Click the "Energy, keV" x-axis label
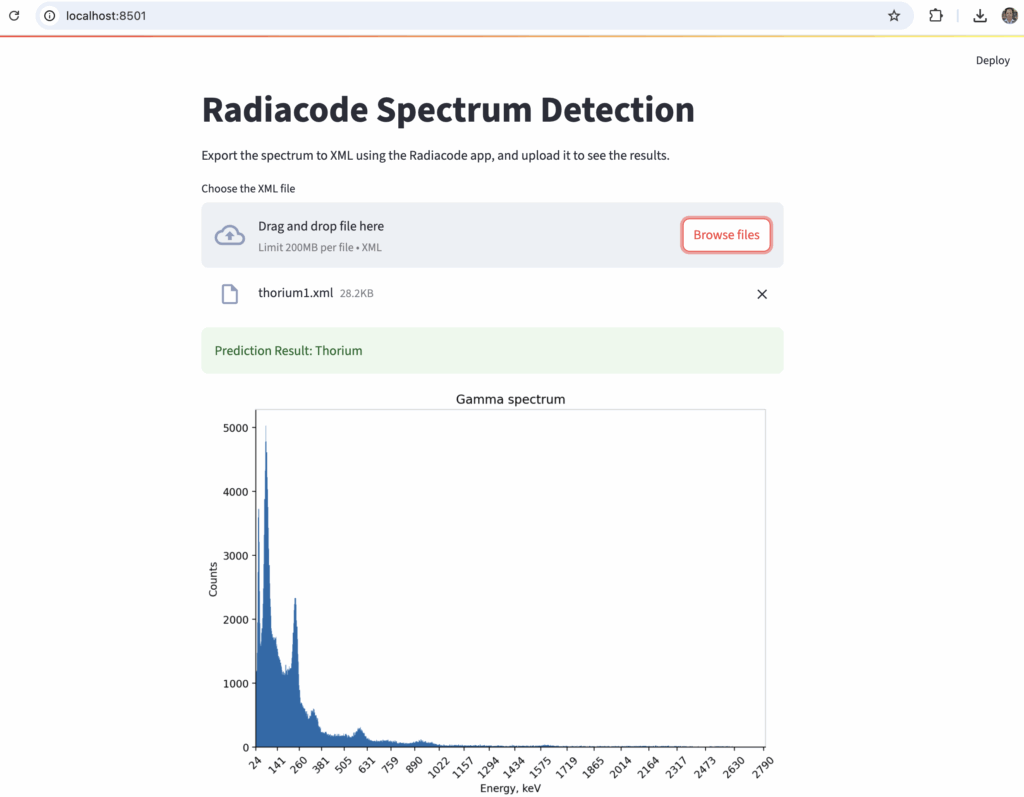Viewport: 1024px width, 797px height. [x=510, y=789]
